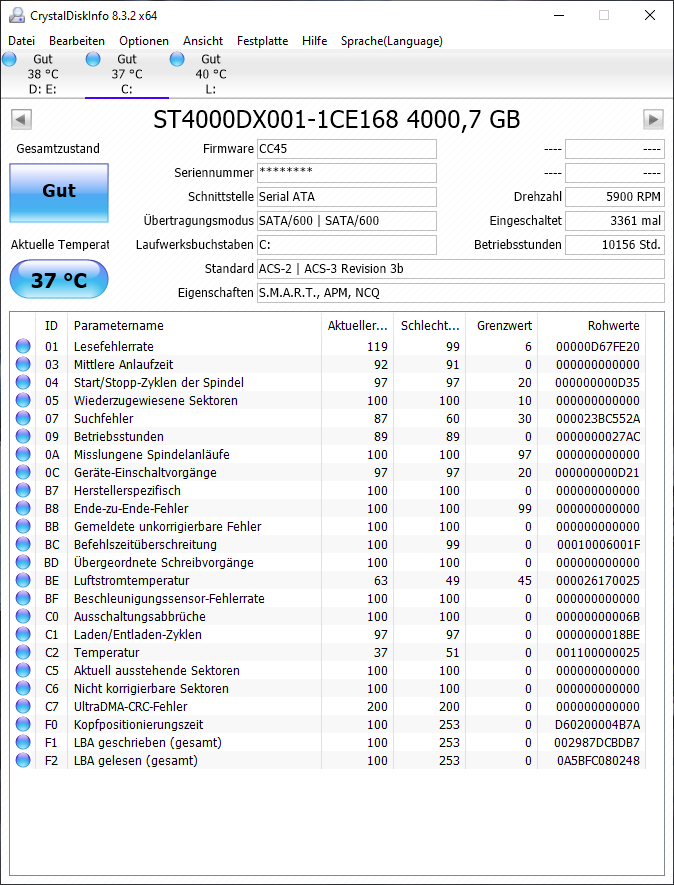
Task: Click status orb for Start/Stopp-Zyklen der Spindel
Action: 23,383
